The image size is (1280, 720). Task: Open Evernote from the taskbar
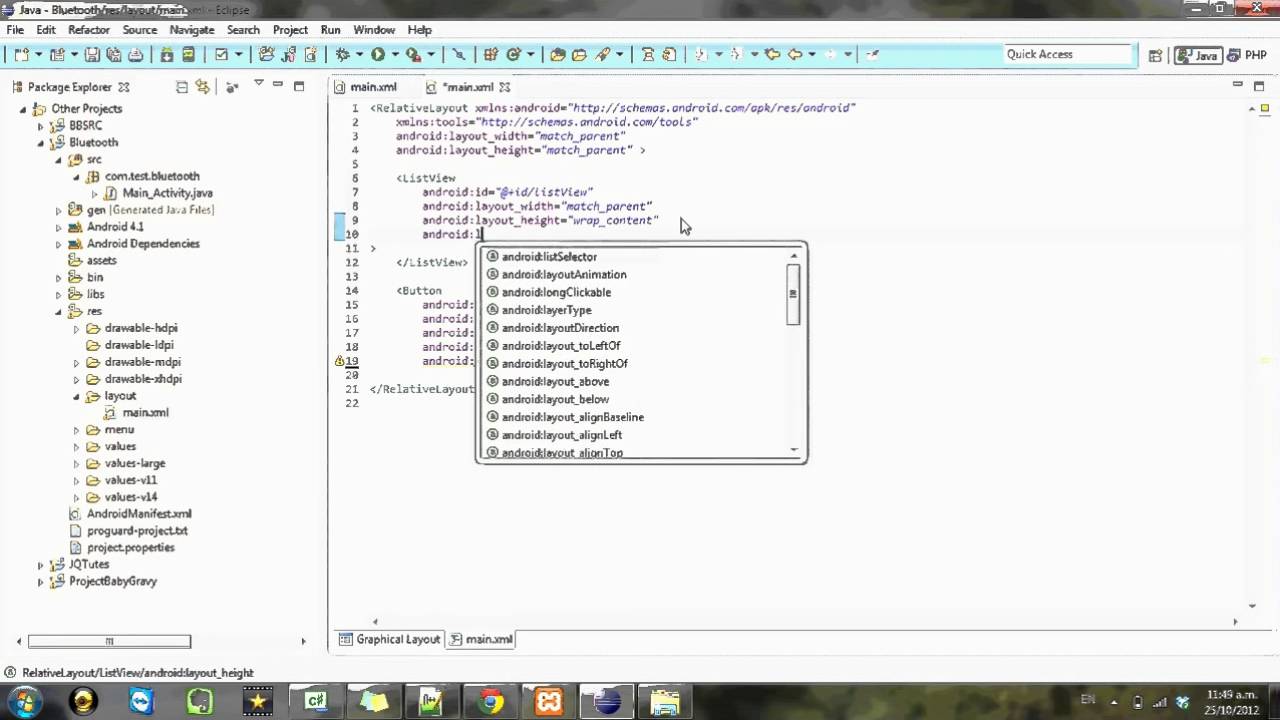(x=200, y=702)
